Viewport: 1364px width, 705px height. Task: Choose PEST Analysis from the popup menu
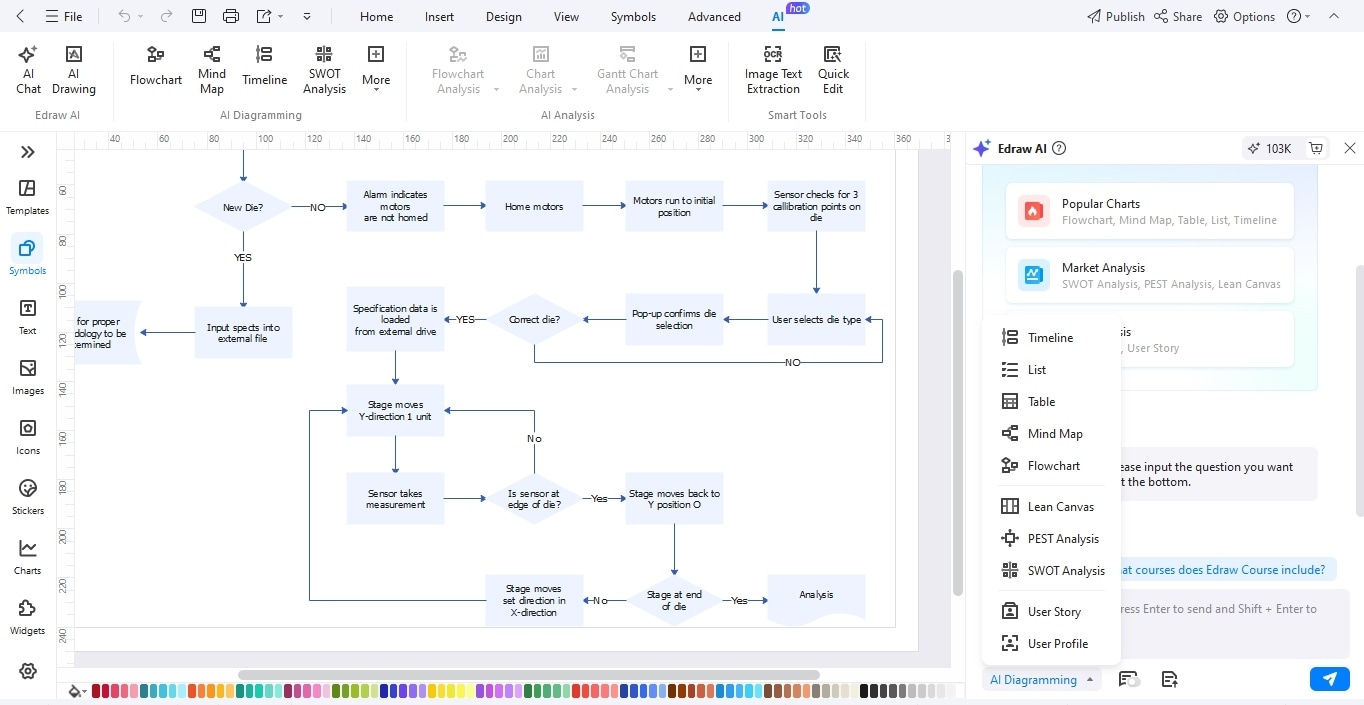pyautogui.click(x=1051, y=539)
